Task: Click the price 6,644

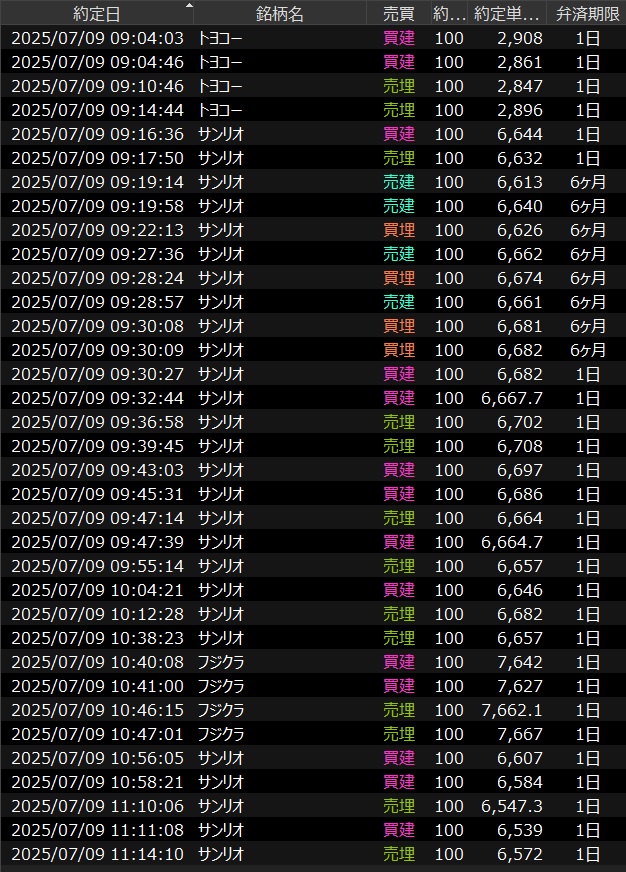Action: point(520,134)
